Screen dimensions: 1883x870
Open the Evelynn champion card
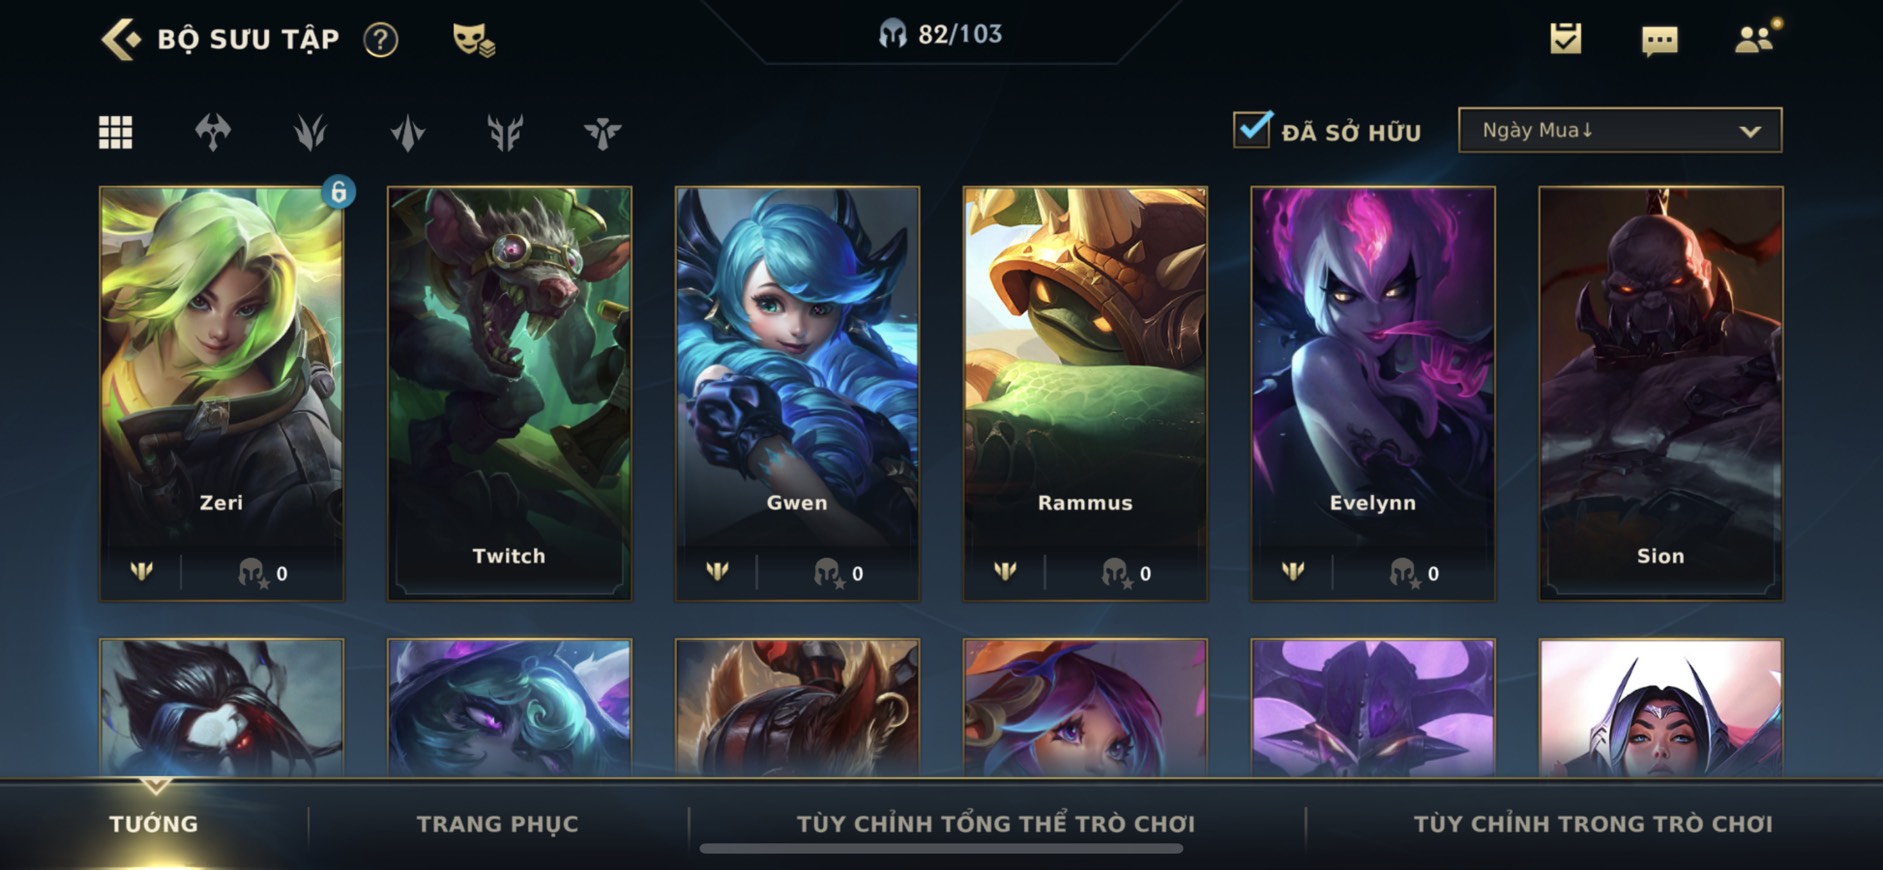click(x=1373, y=393)
